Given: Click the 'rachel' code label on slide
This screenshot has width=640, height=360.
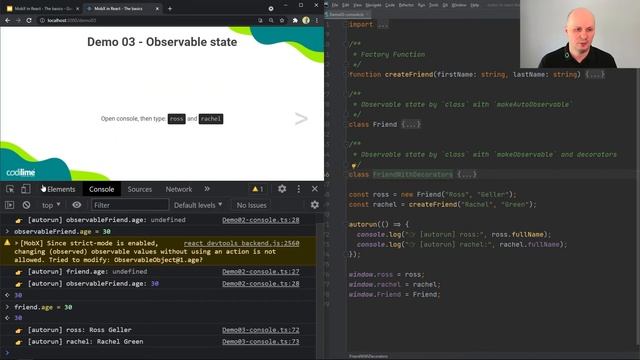Looking at the screenshot, I should tap(211, 119).
